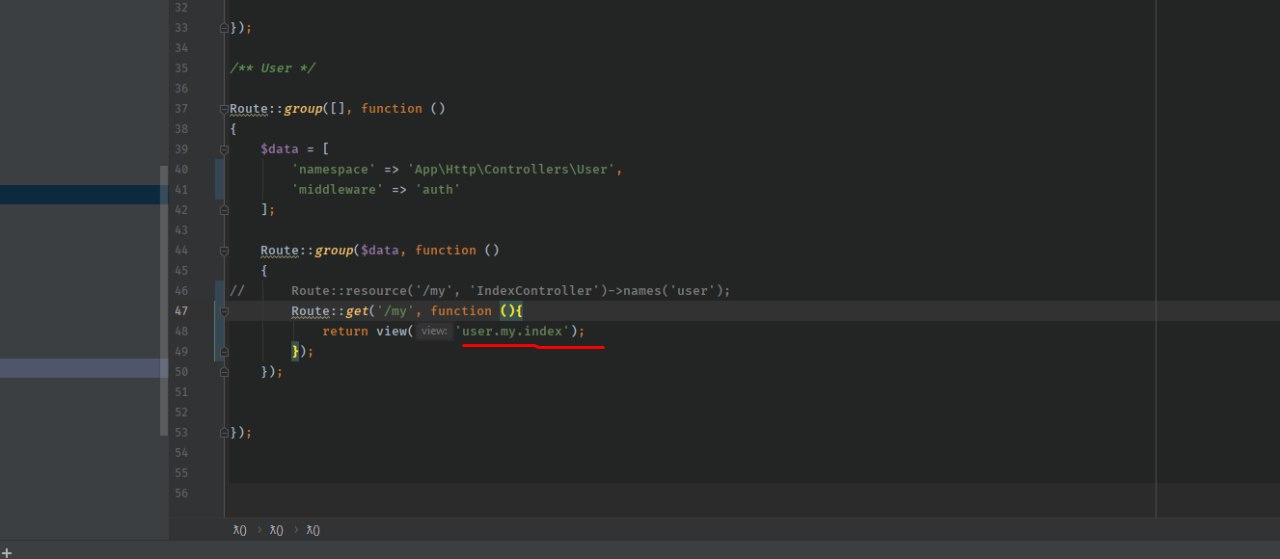Collapse the inner Route::group fold on line 44

224,250
